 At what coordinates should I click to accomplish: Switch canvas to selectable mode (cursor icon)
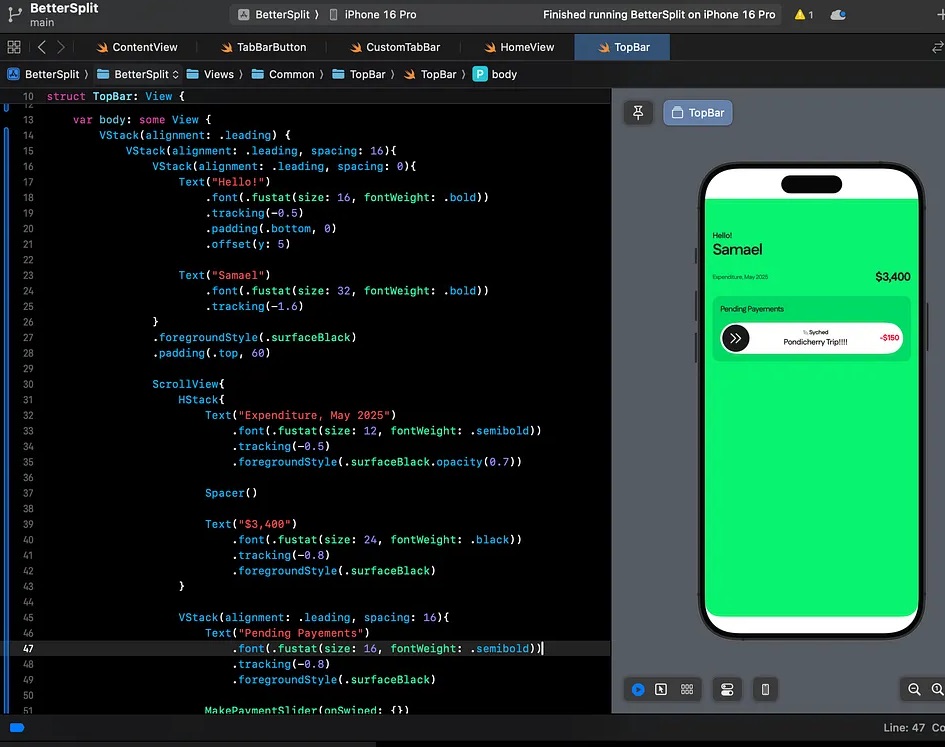(x=661, y=689)
